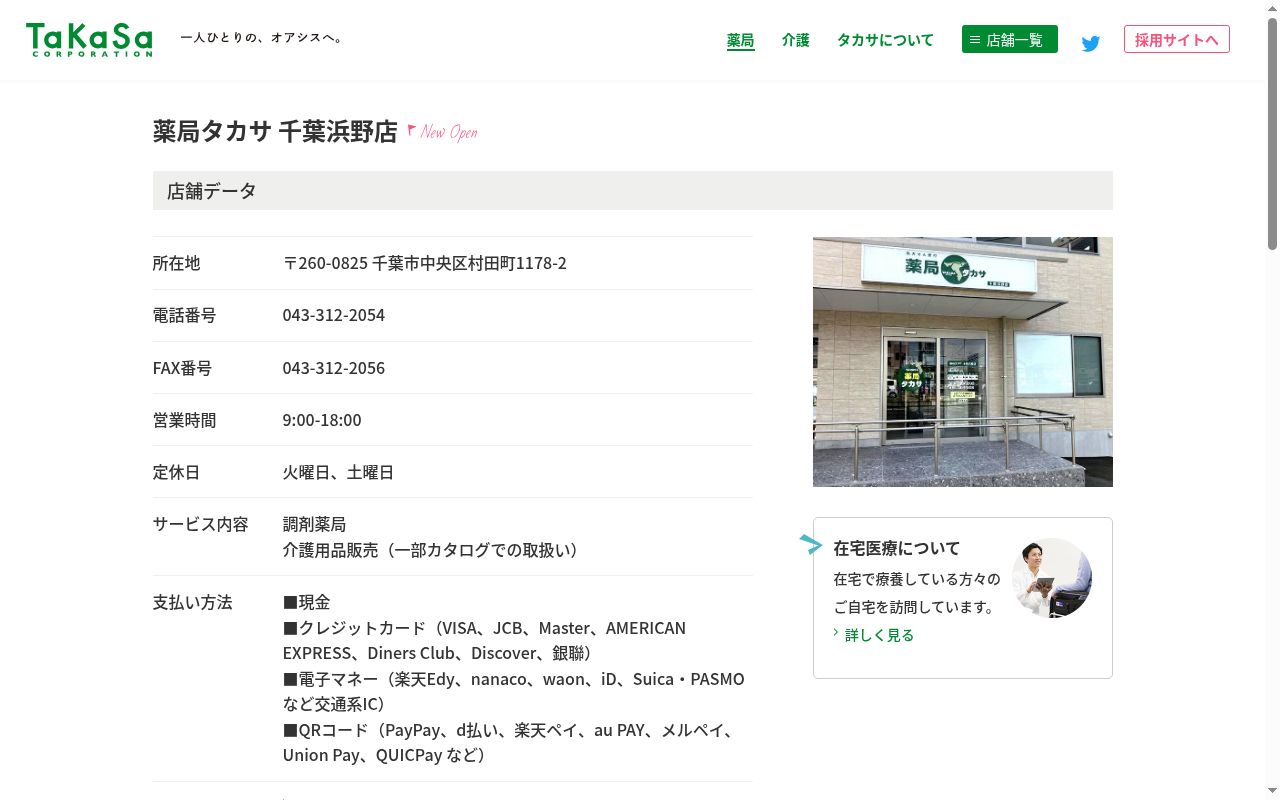Click the FAX番号 row label
The height and width of the screenshot is (800, 1280).
(x=182, y=368)
